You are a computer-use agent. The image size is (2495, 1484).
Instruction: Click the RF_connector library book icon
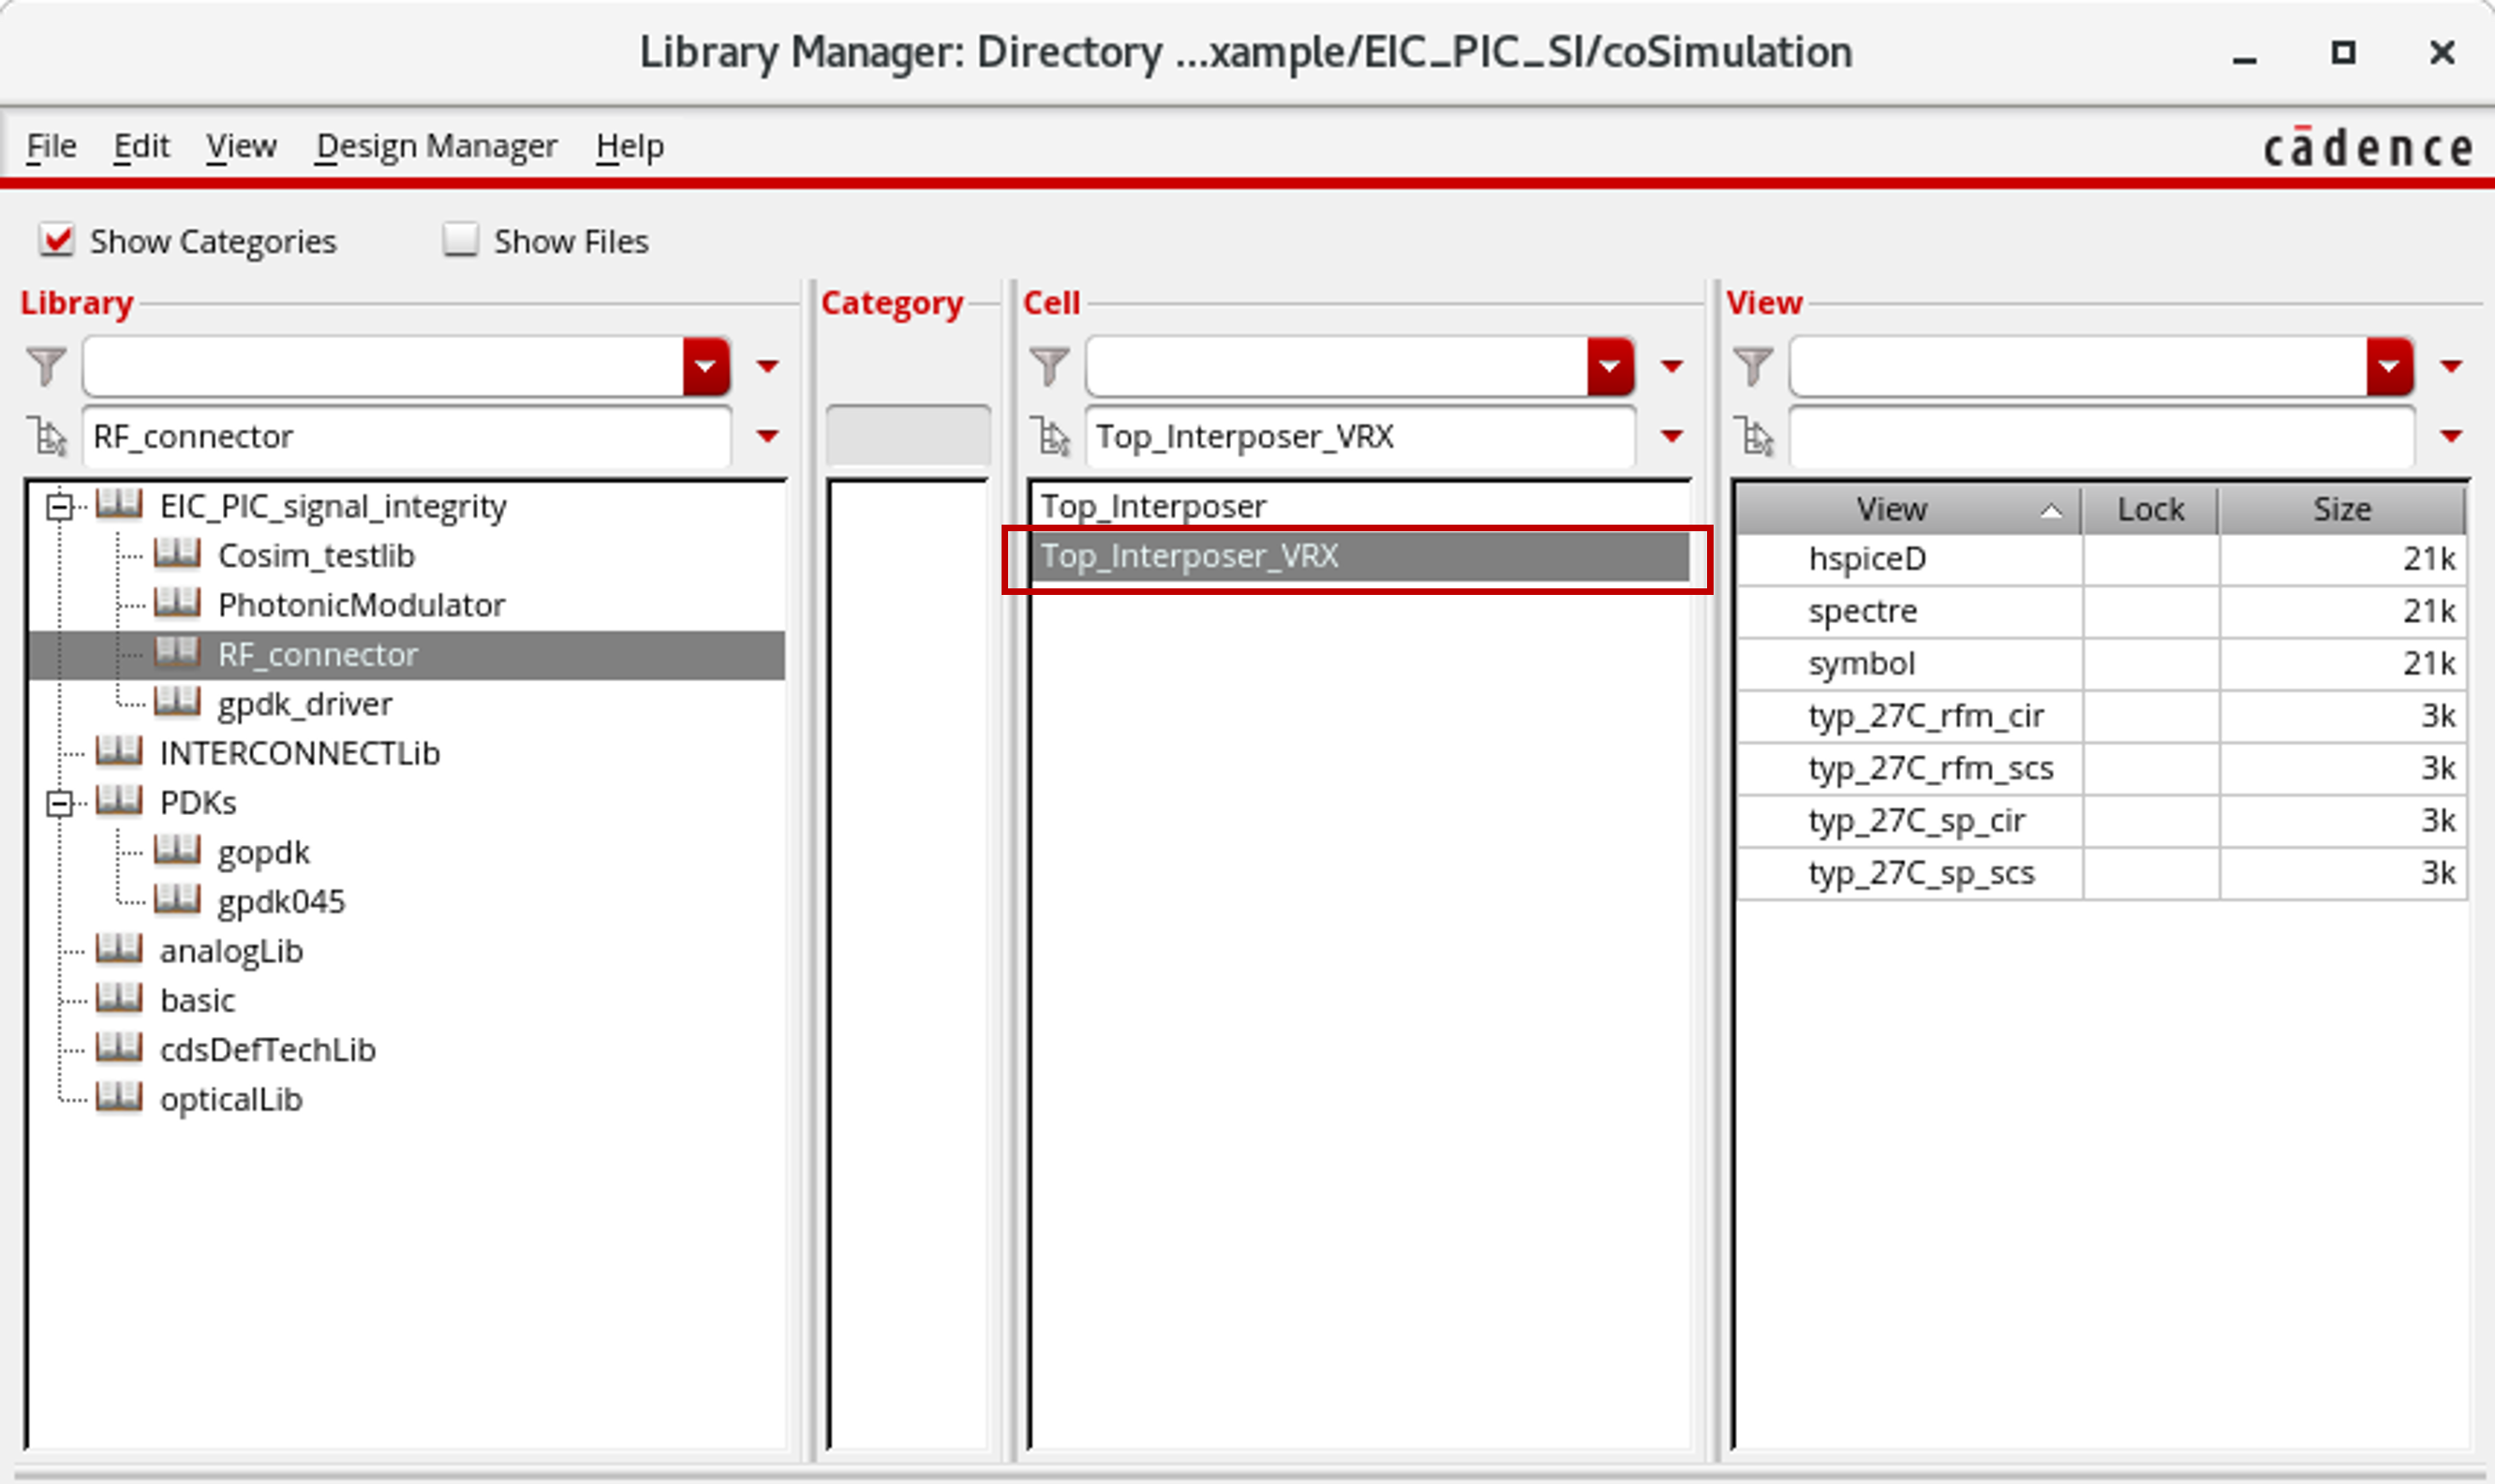coord(178,652)
